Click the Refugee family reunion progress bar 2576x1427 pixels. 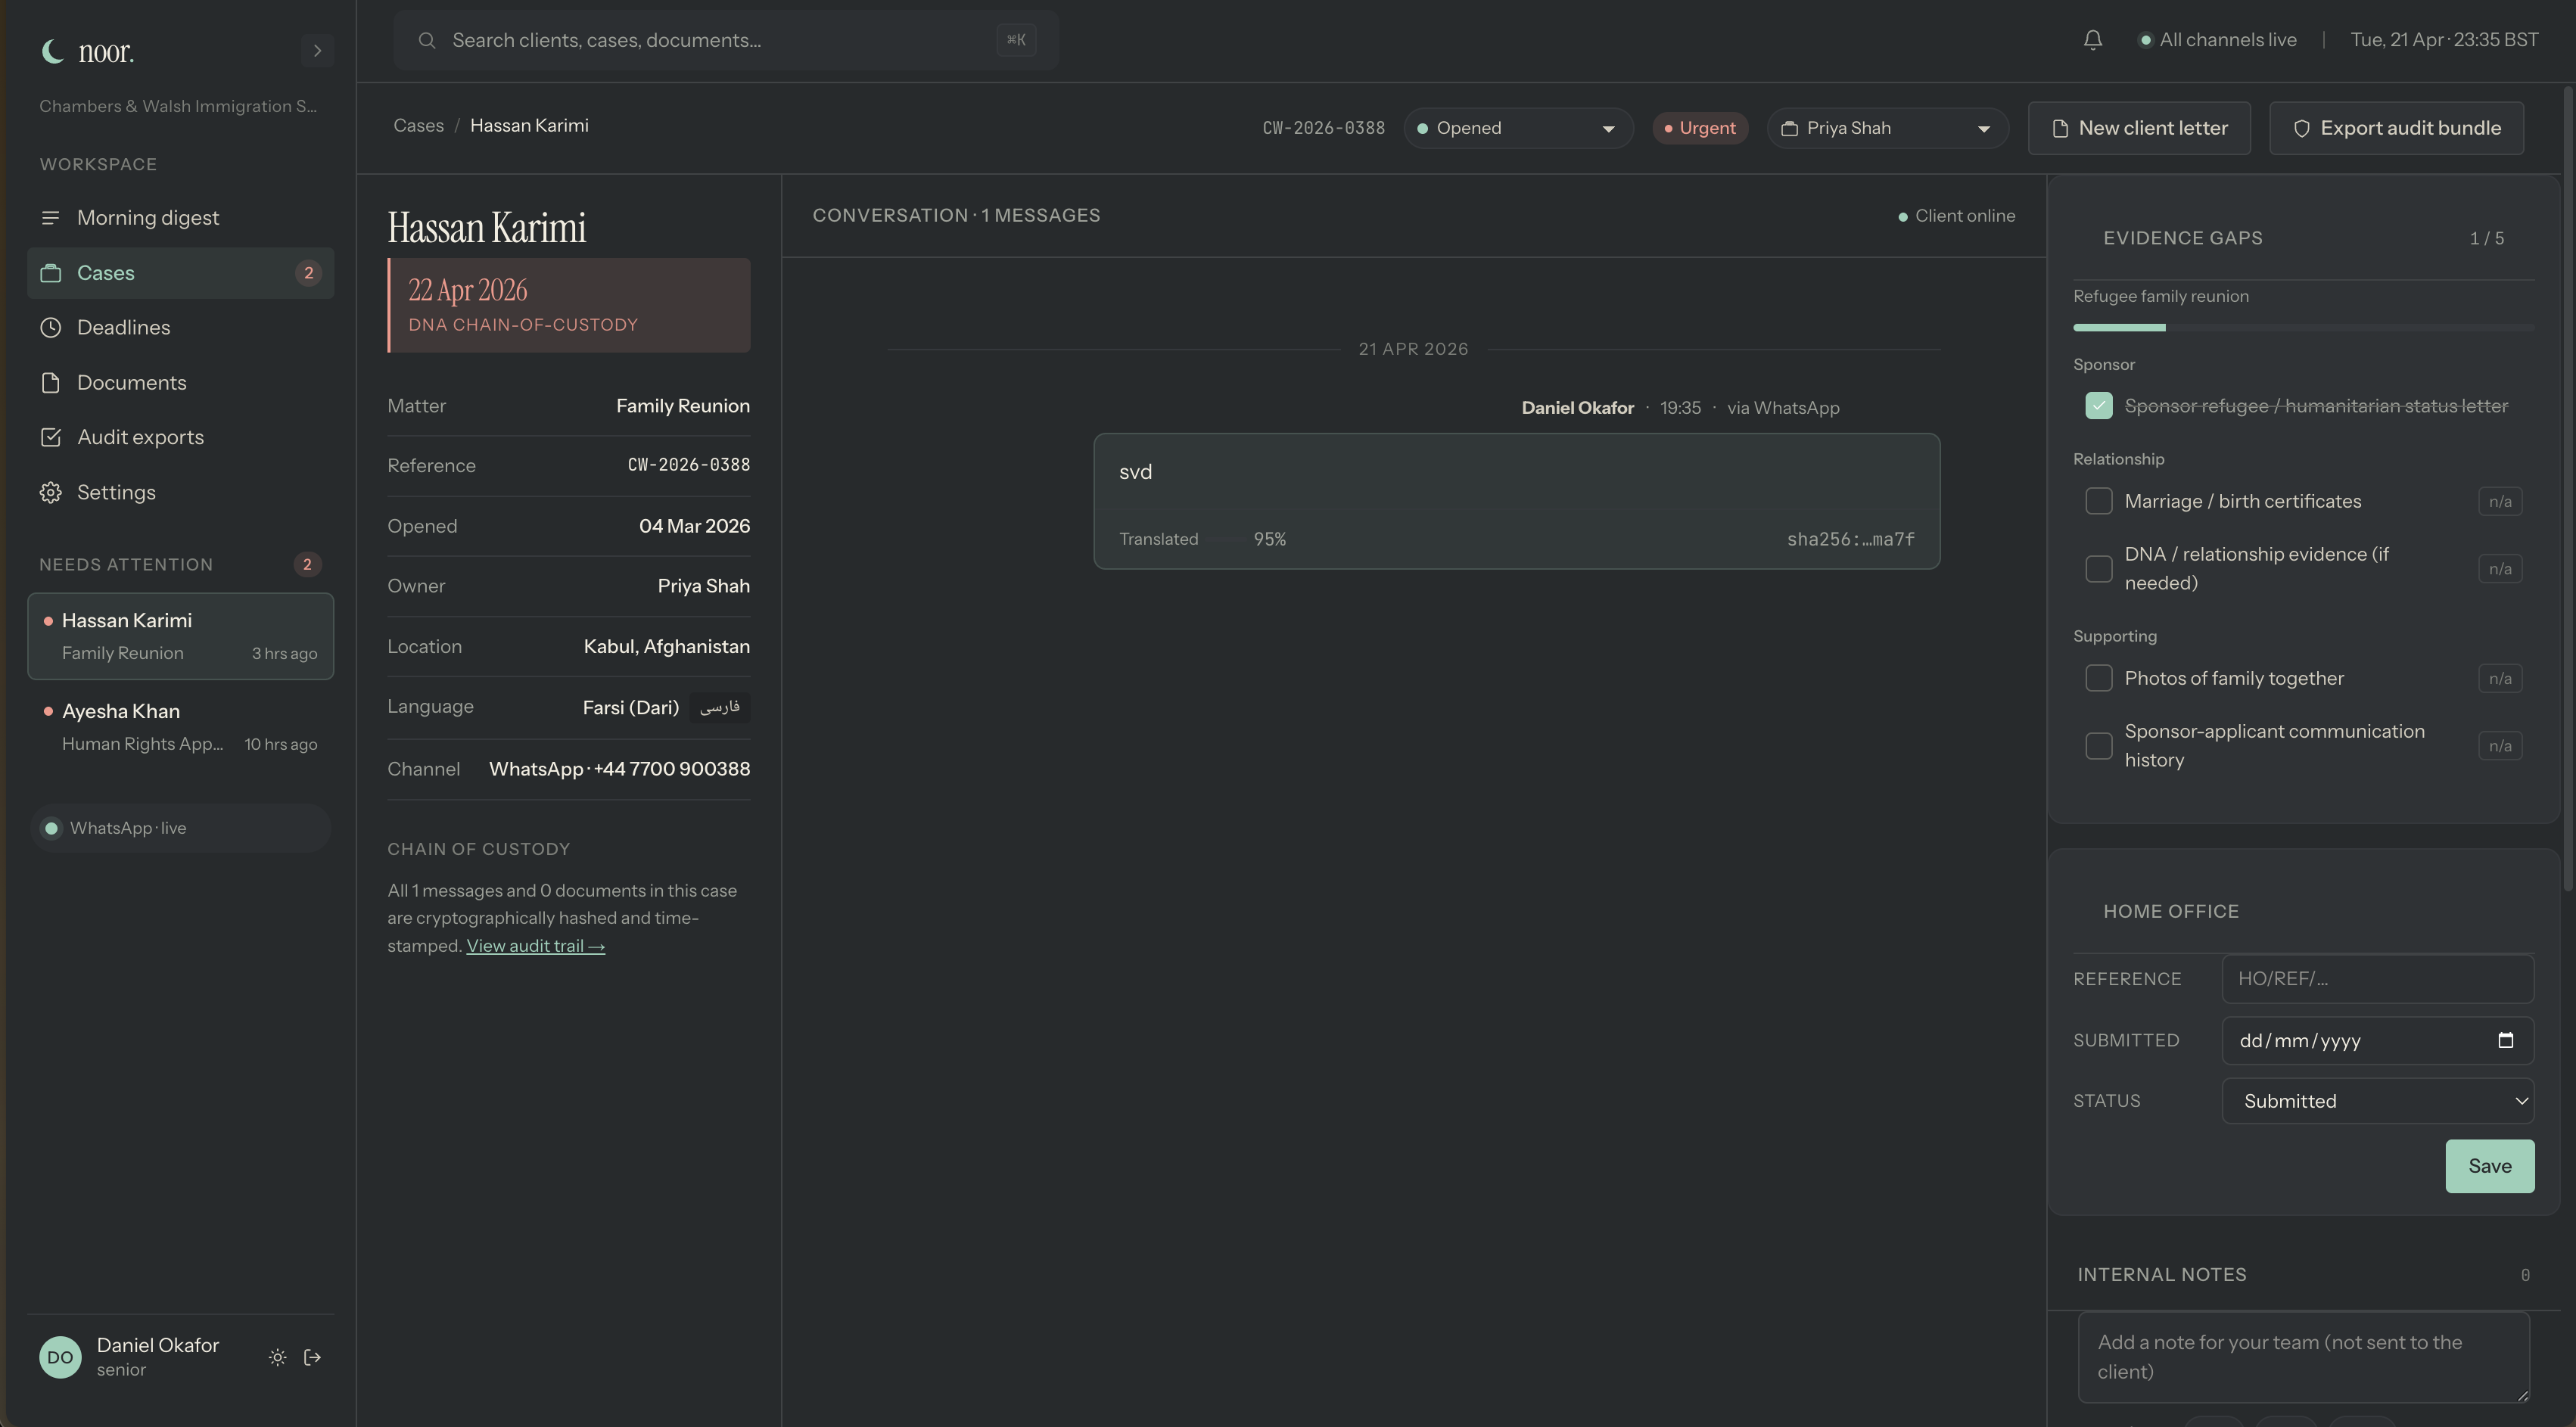(2303, 327)
